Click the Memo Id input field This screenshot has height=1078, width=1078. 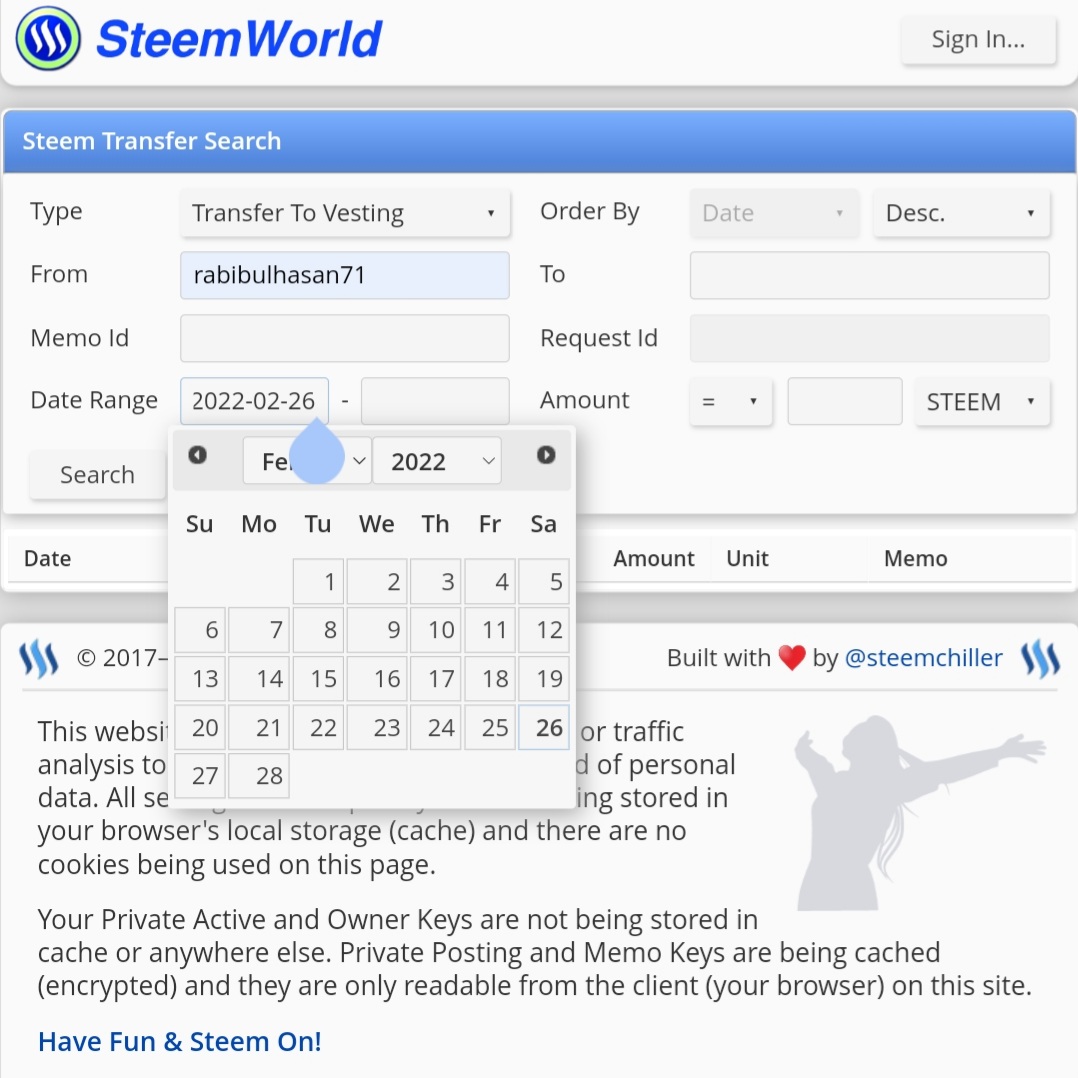(x=345, y=338)
